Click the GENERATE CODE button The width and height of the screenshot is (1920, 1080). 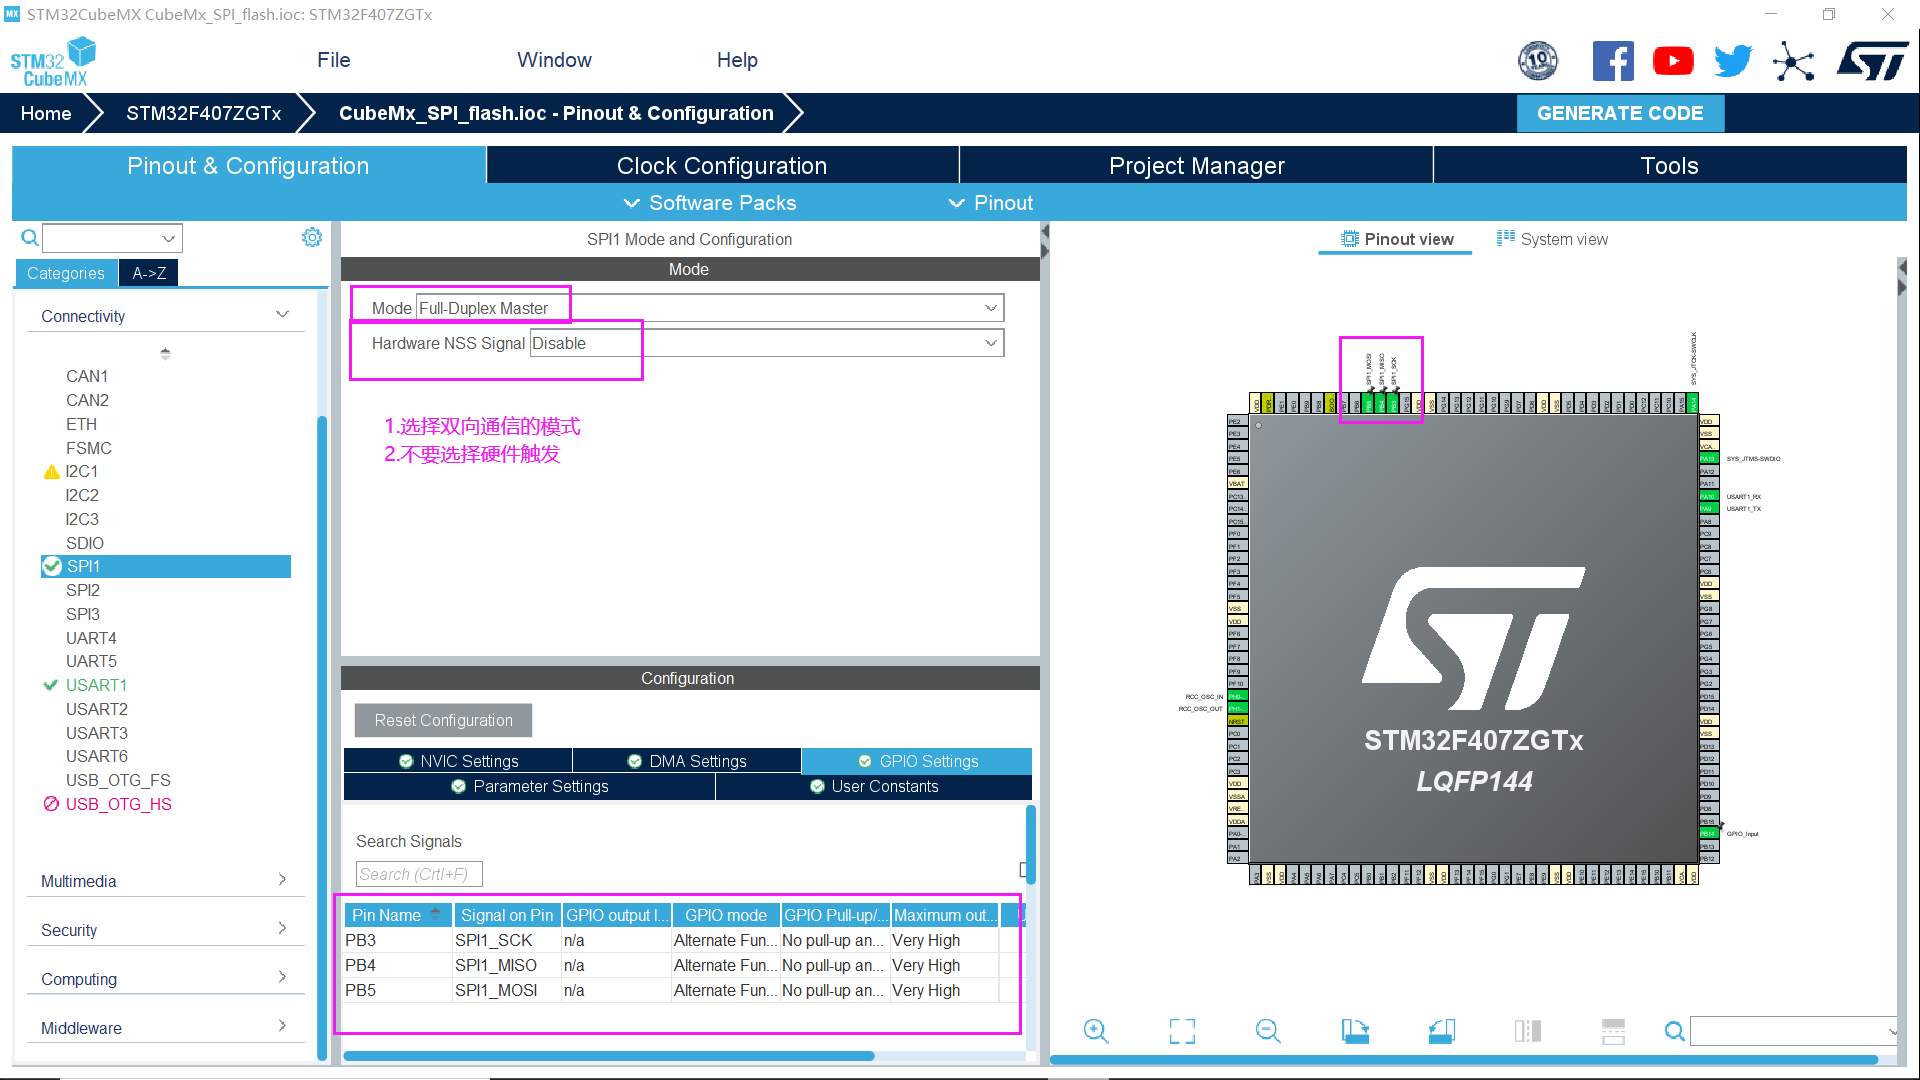[1620, 113]
